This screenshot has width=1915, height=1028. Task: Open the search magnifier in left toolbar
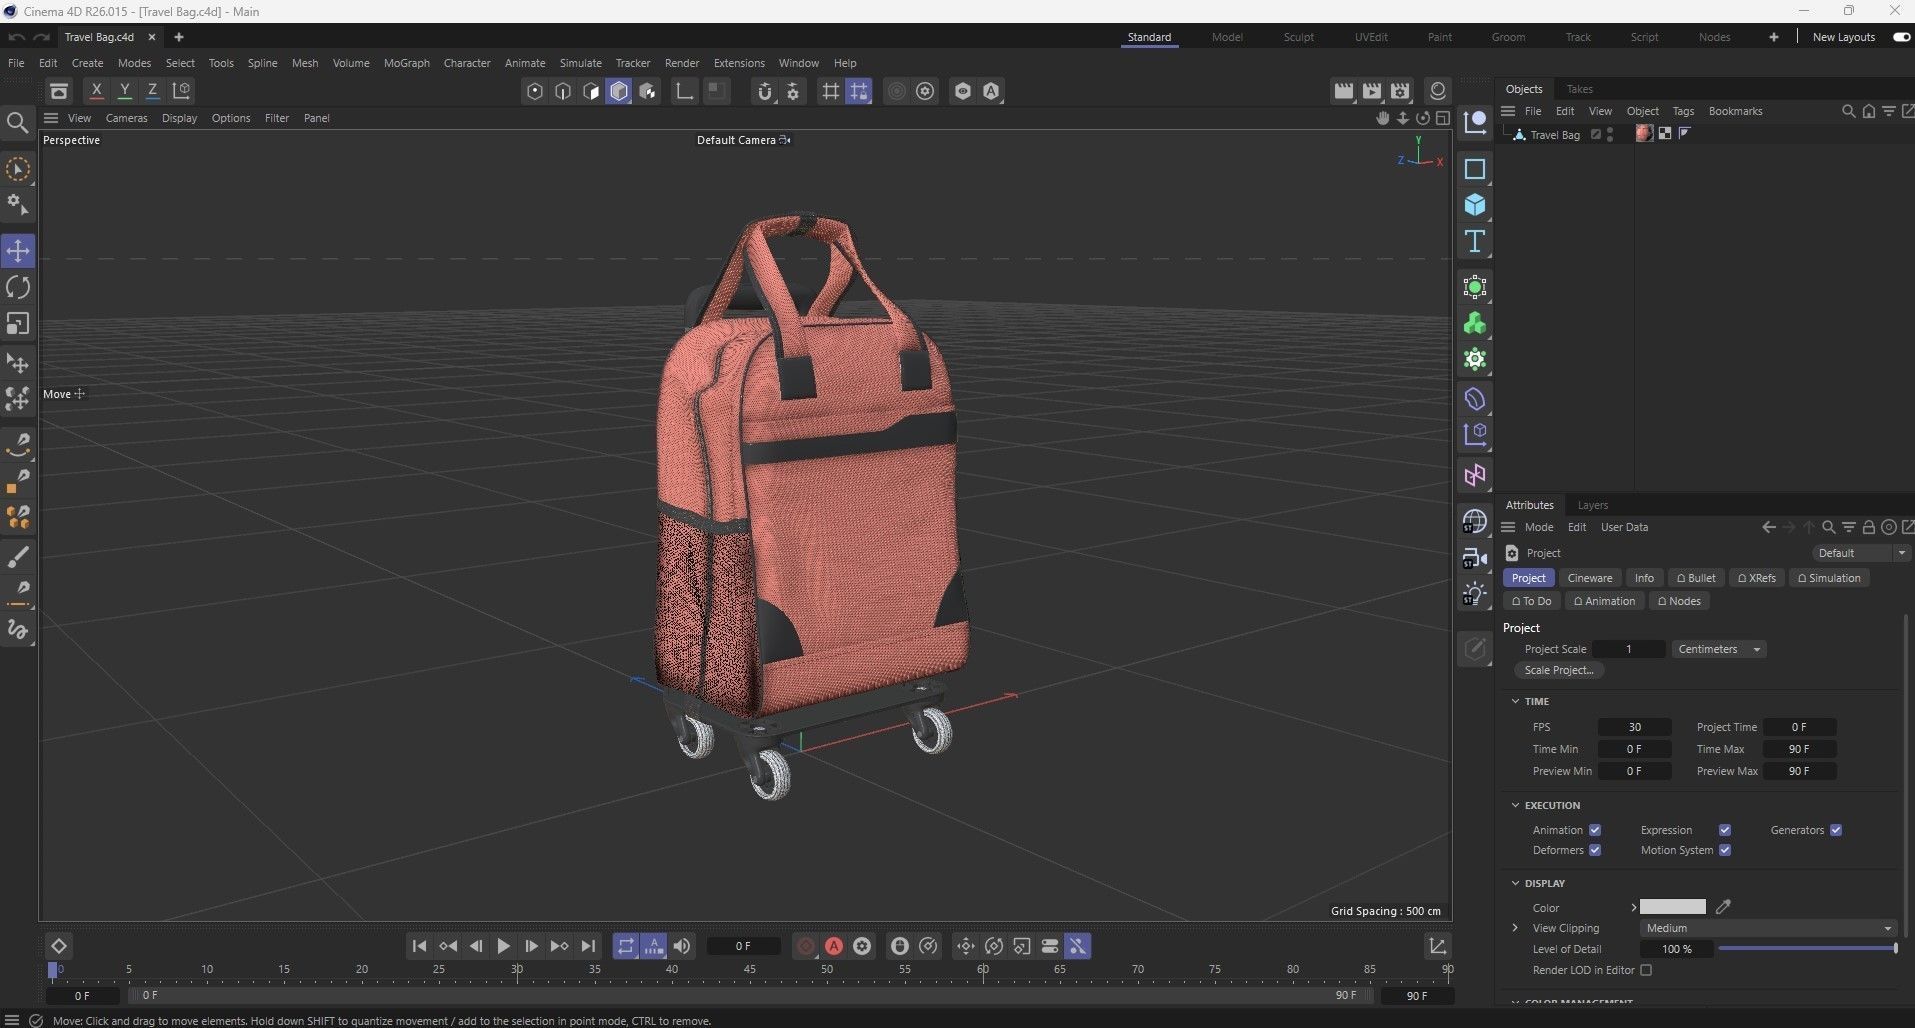click(17, 123)
